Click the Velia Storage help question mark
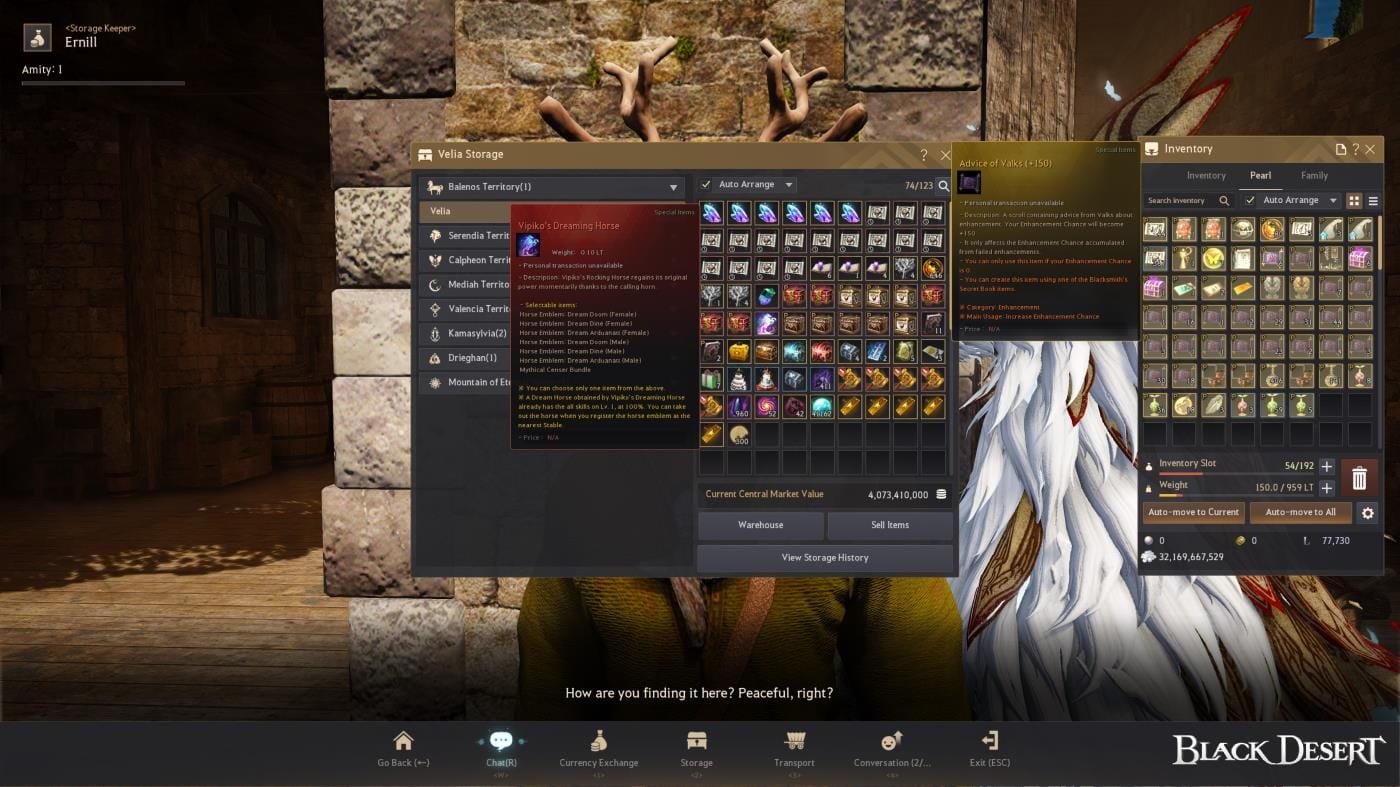This screenshot has width=1400, height=787. pos(923,155)
